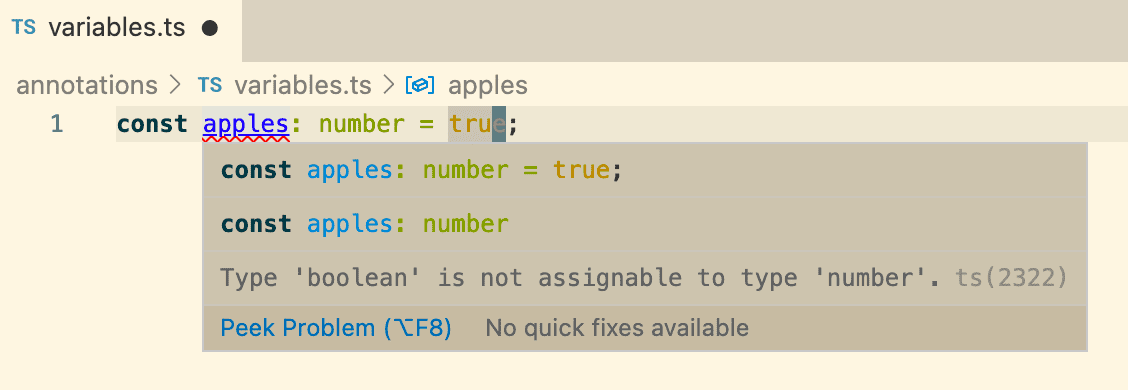The height and width of the screenshot is (390, 1128).
Task: Click the number type annotation in code
Action: tap(362, 124)
